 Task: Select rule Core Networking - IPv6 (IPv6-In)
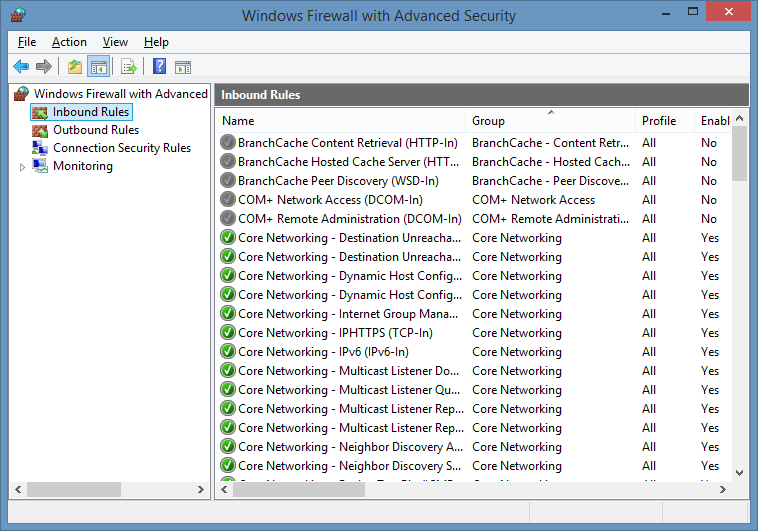pos(323,352)
